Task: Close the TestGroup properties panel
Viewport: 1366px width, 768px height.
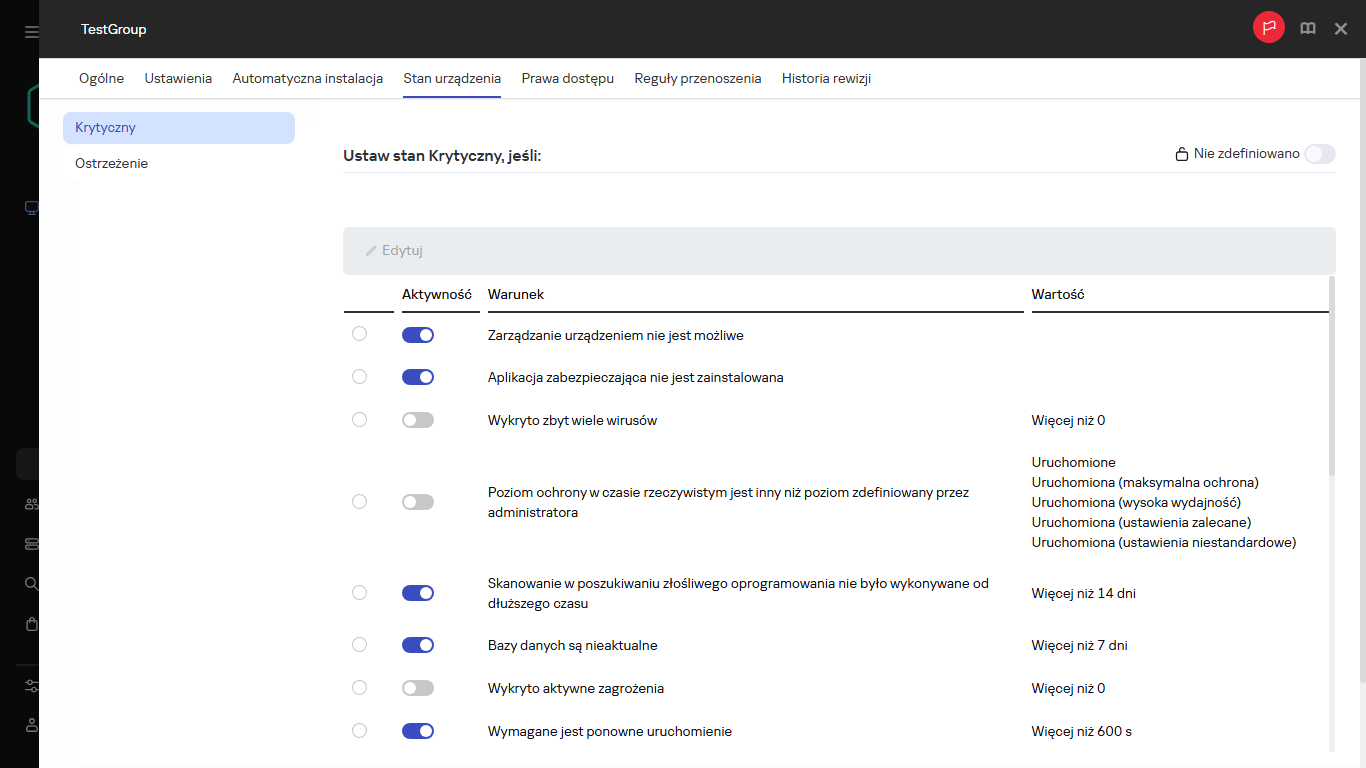Action: pos(1341,29)
